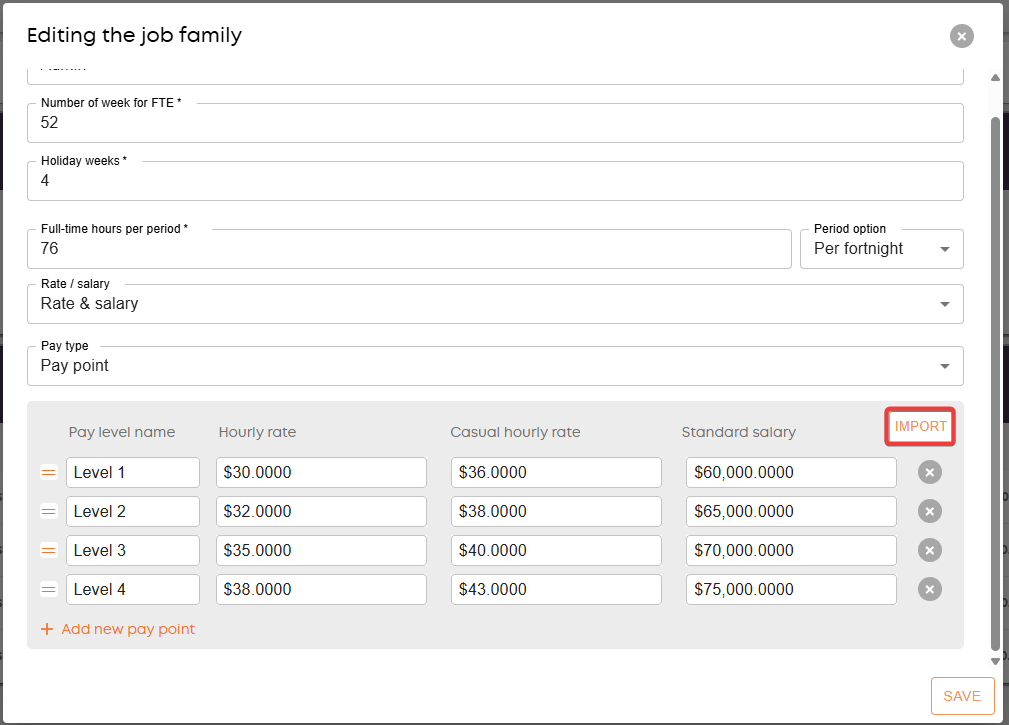
Task: Click the IMPORT button
Action: 920,427
